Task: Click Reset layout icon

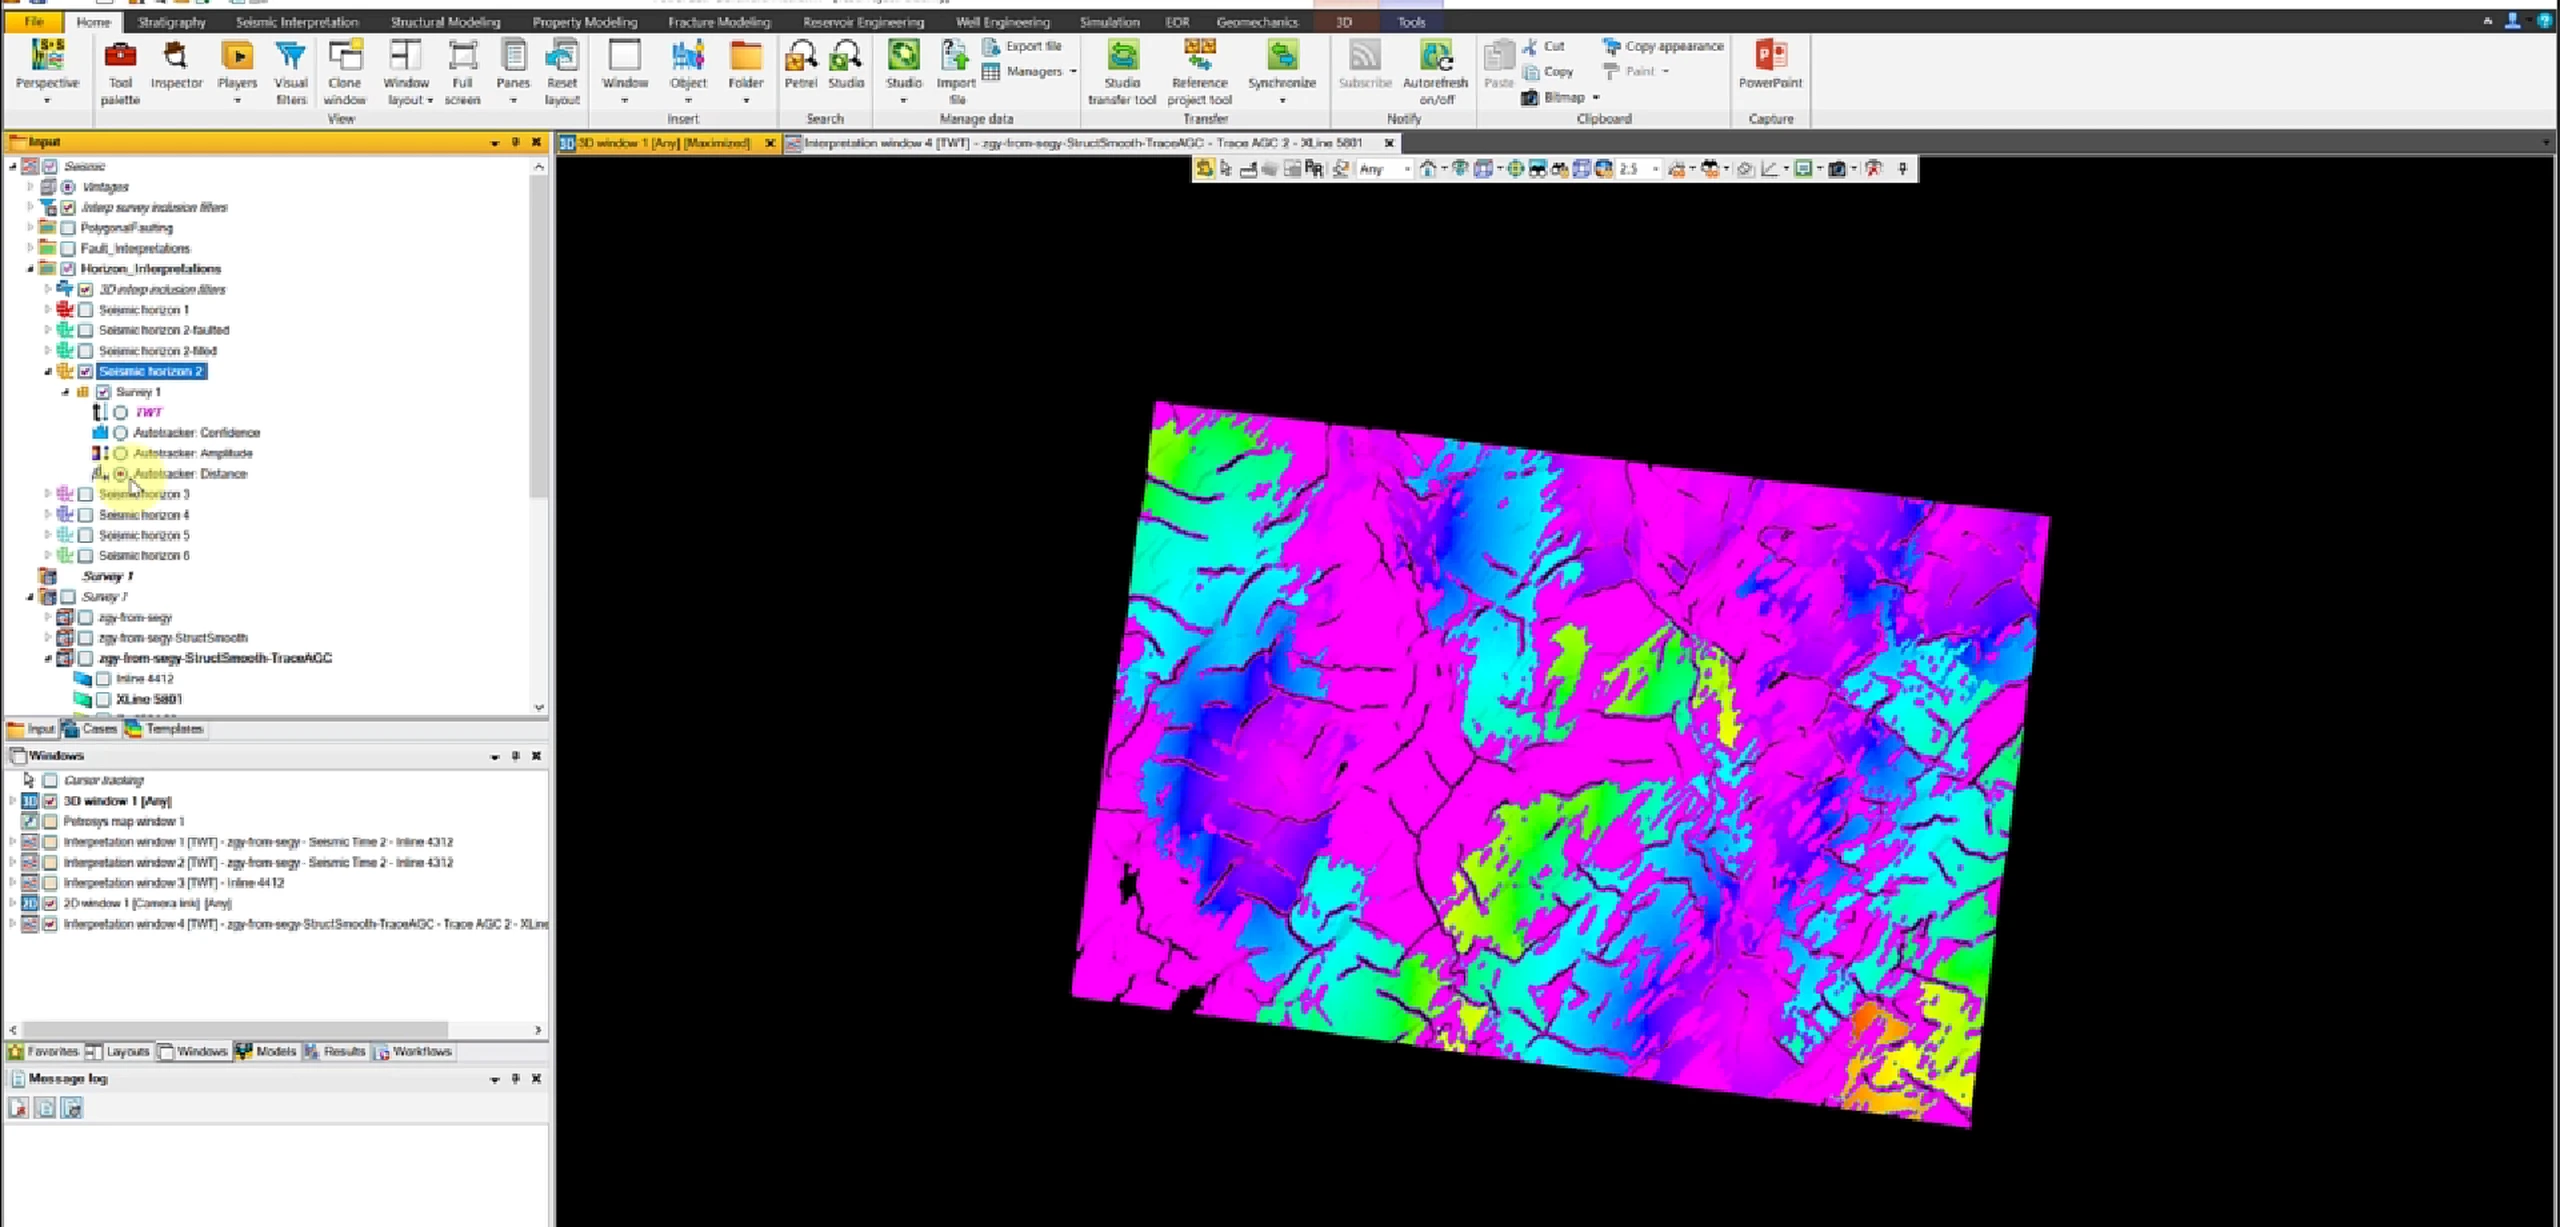Action: pos(562,55)
